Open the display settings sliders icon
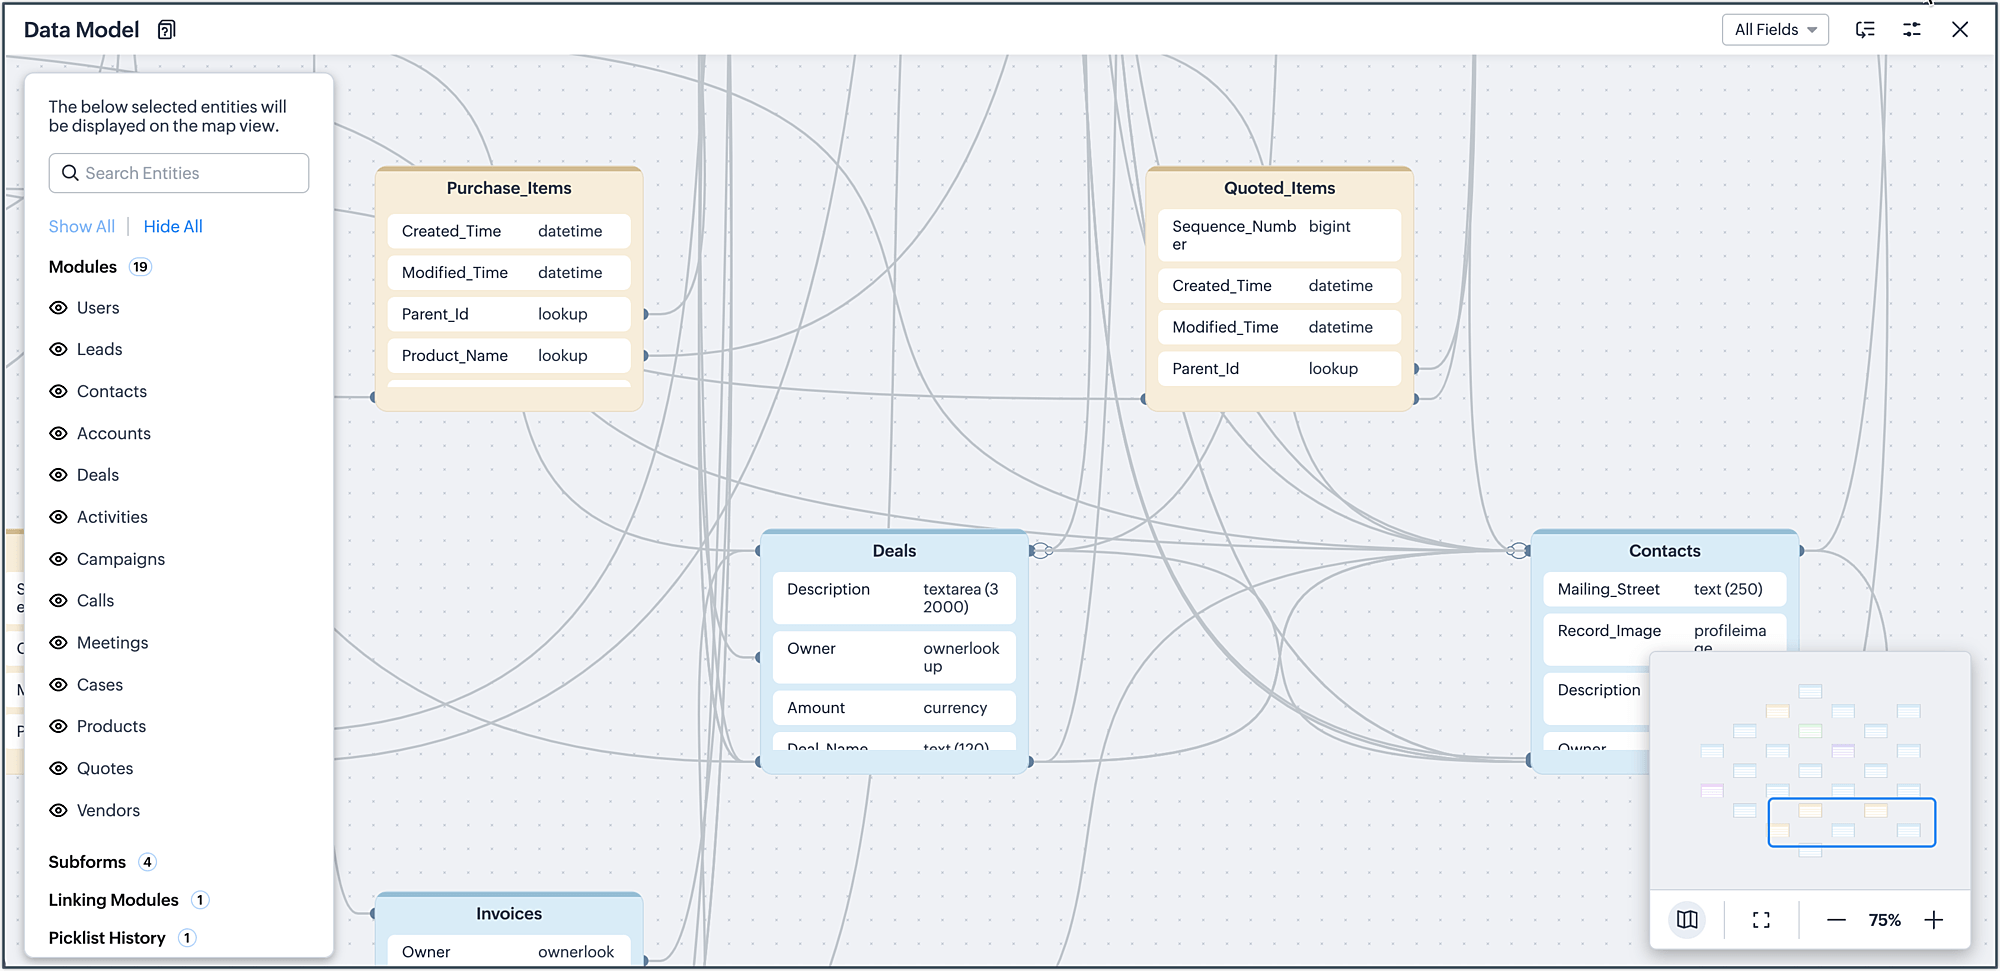This screenshot has height=971, width=2000. (x=1911, y=30)
